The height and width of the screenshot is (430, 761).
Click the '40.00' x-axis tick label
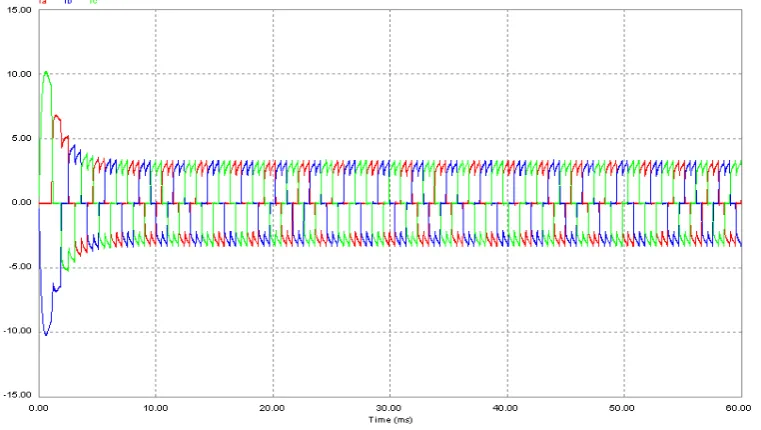pos(505,408)
